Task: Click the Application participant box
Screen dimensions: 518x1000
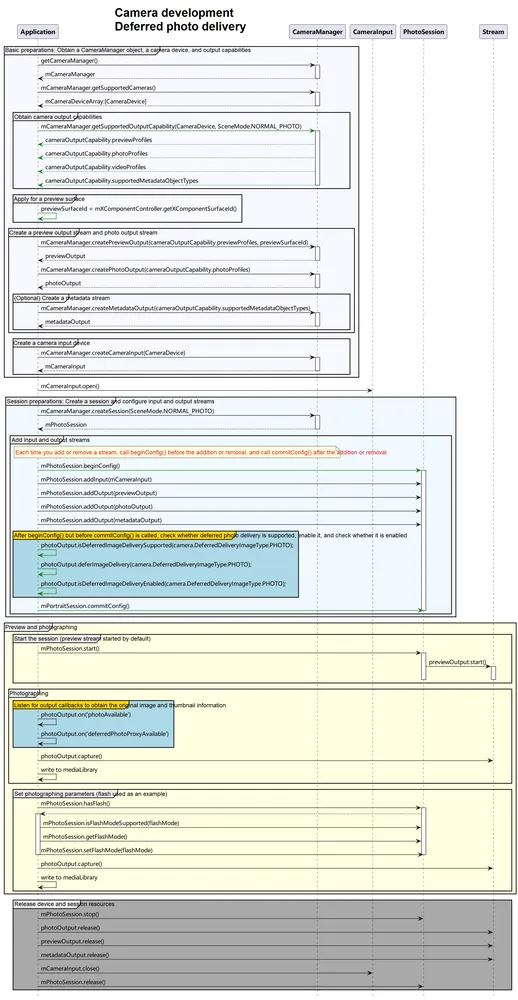Action: pyautogui.click(x=38, y=31)
